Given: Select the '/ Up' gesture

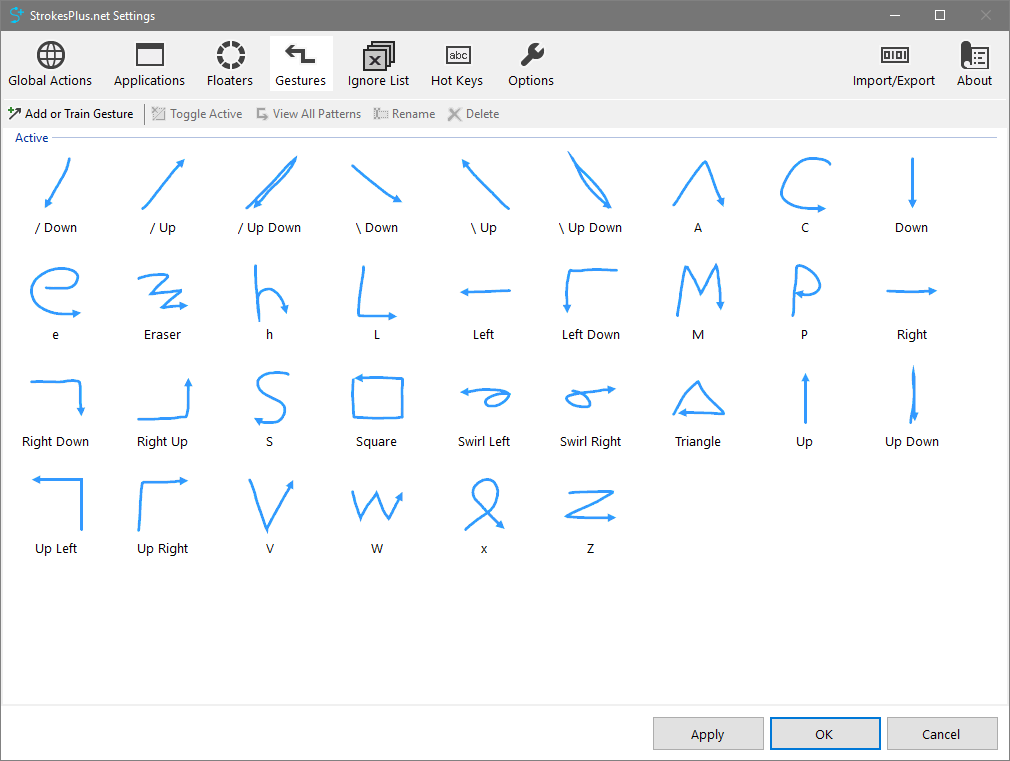Looking at the screenshot, I should coord(163,195).
